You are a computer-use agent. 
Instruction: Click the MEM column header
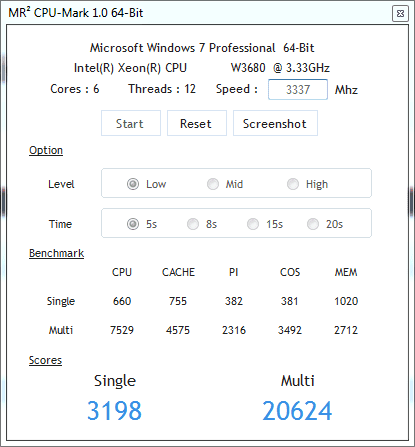(346, 272)
